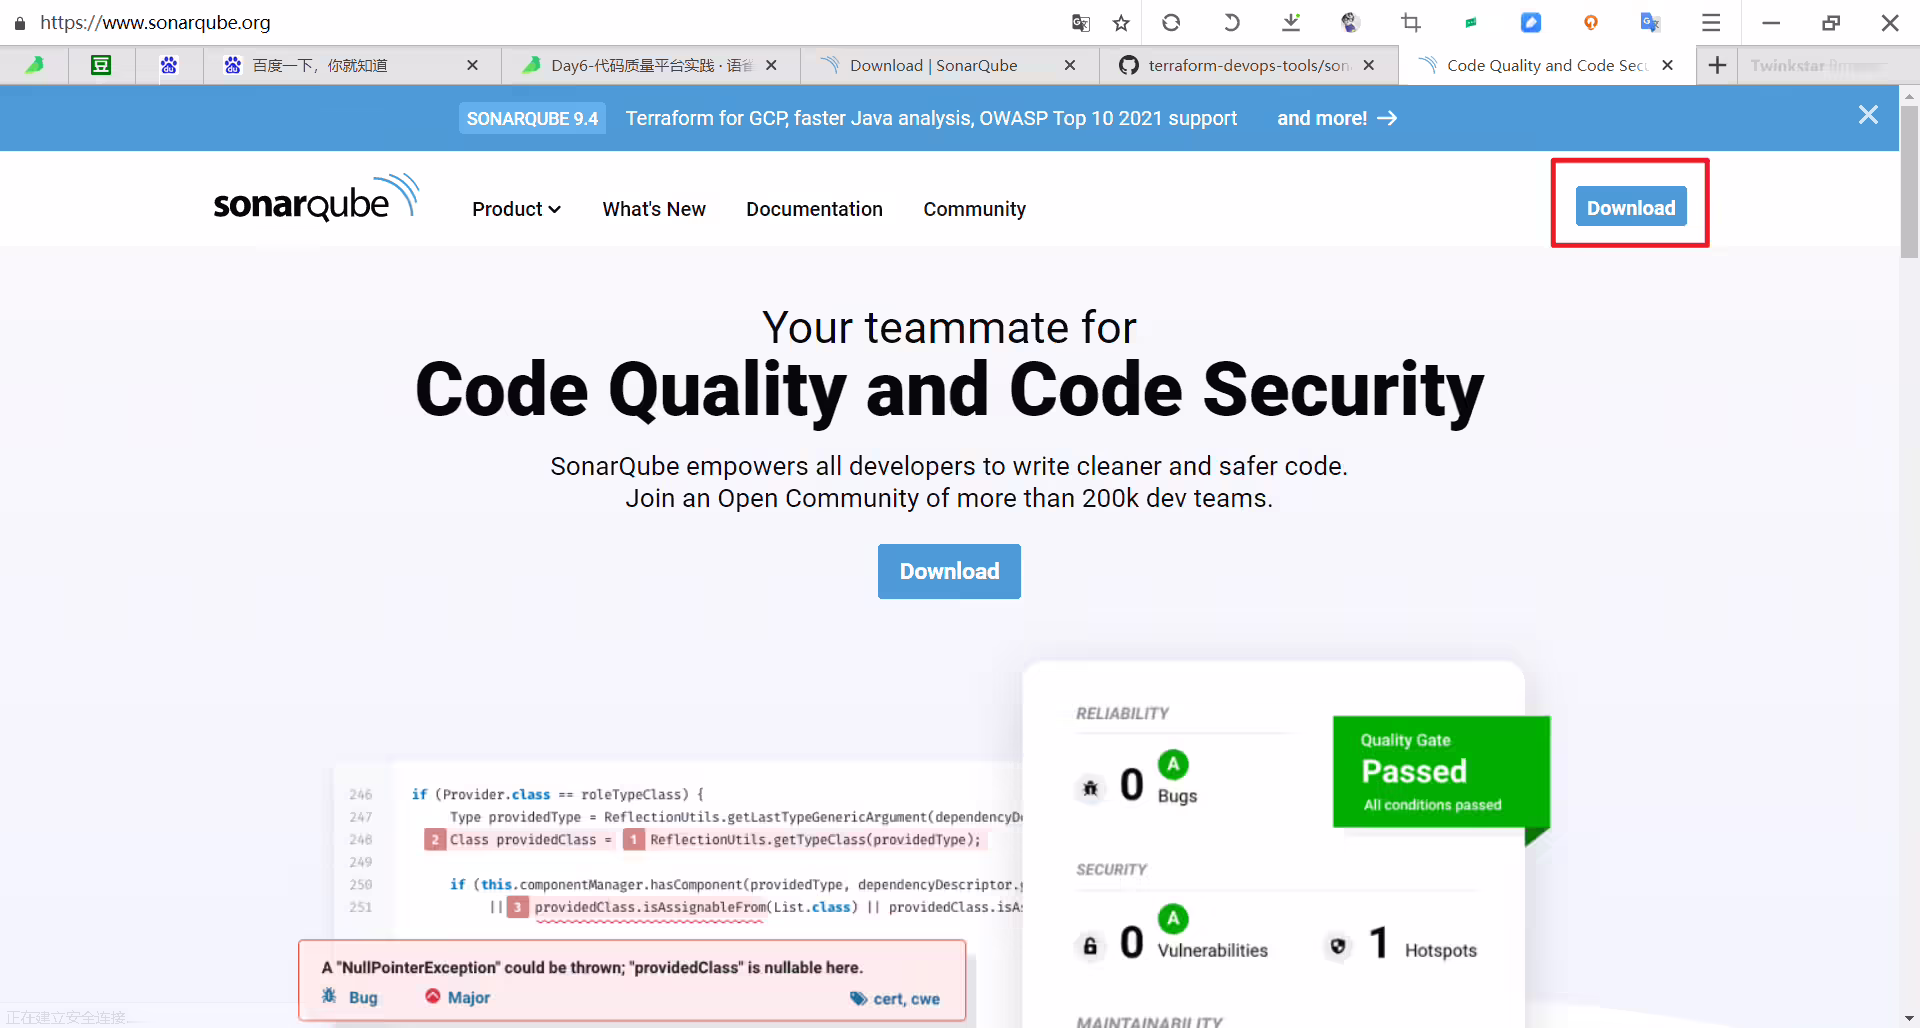Viewport: 1920px width, 1028px height.
Task: Dismiss the SonarQube 9.4 announcement banner
Action: click(1868, 115)
